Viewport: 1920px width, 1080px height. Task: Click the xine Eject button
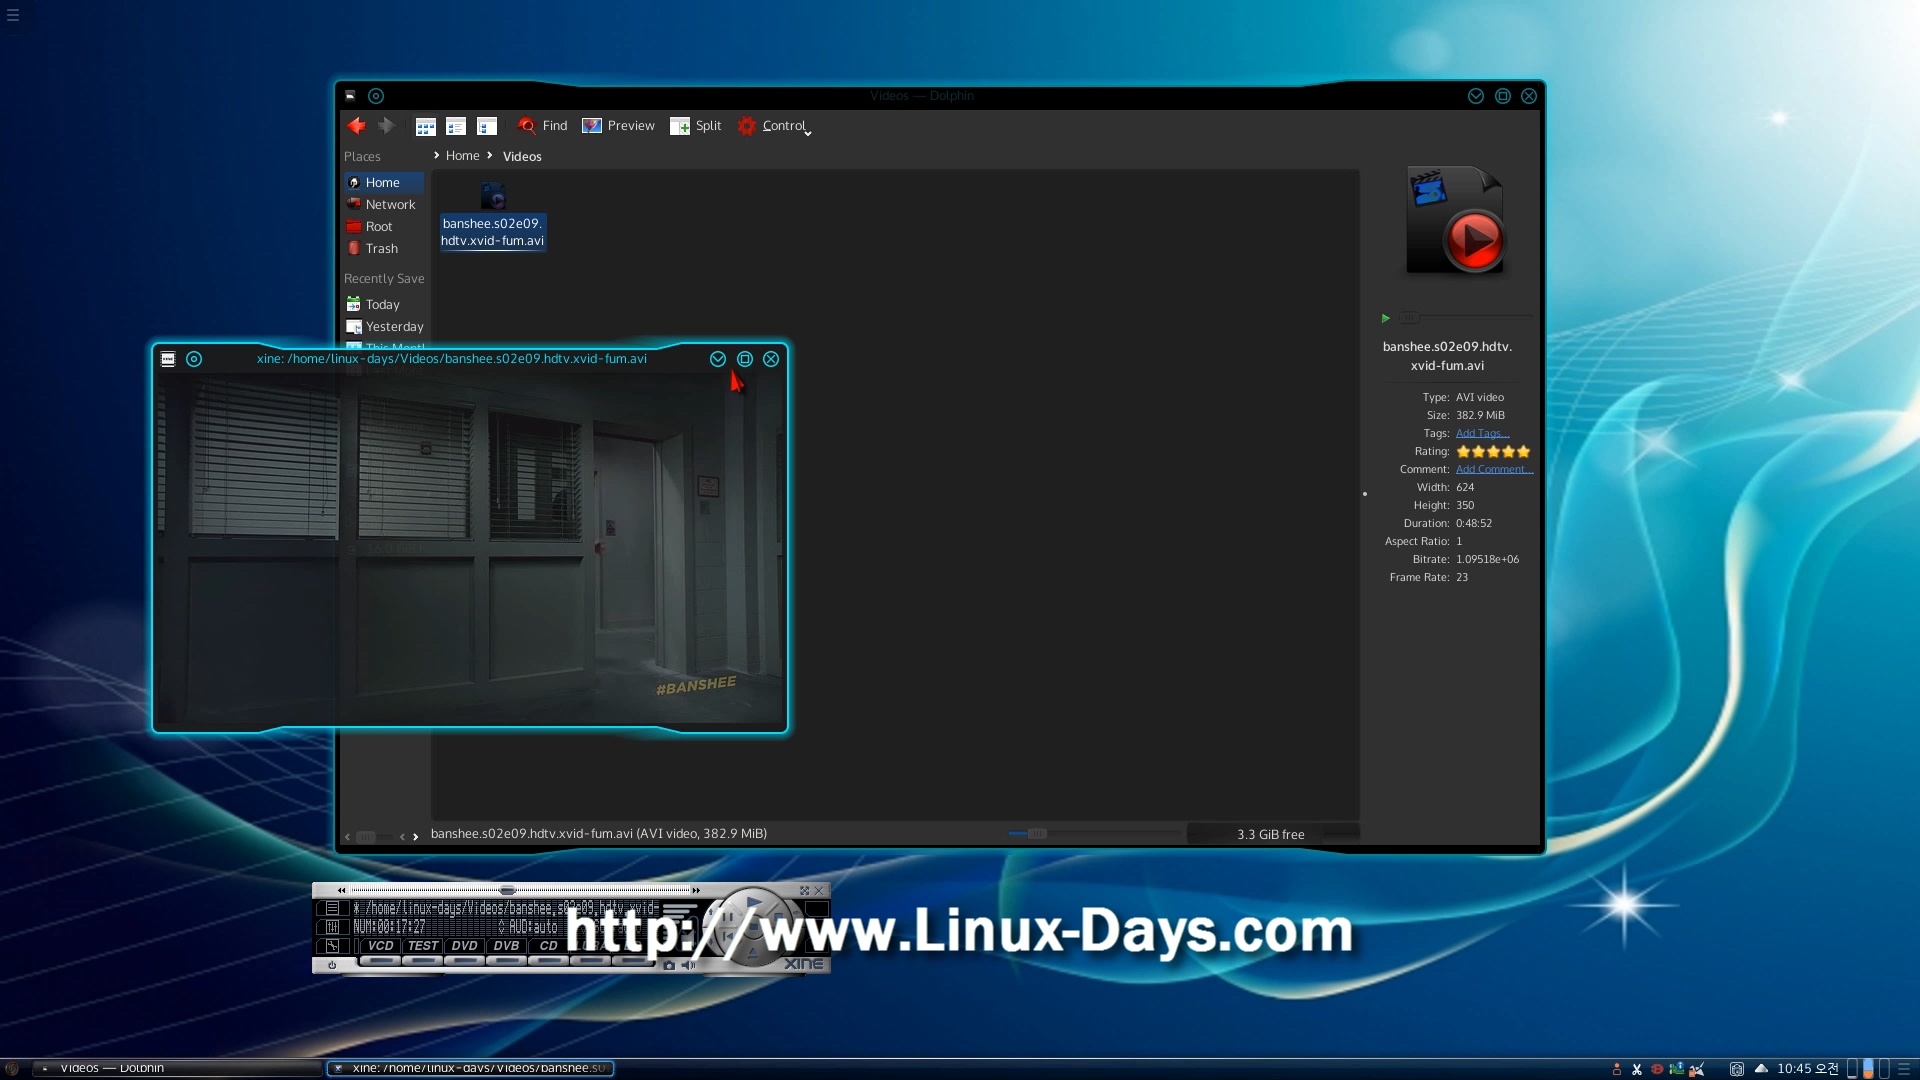pos(753,953)
